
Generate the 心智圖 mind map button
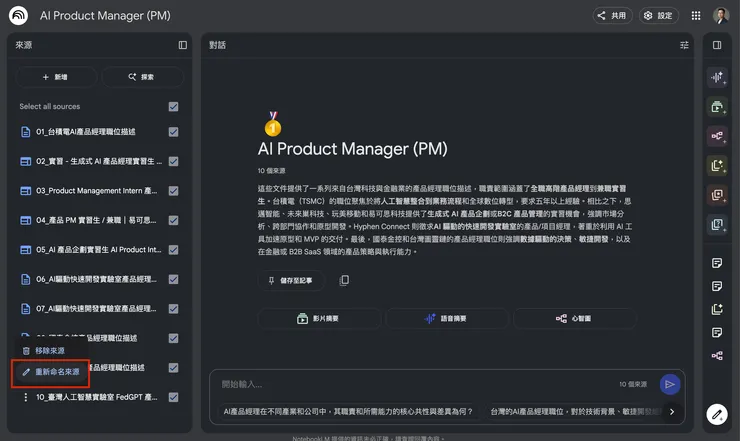coord(574,319)
